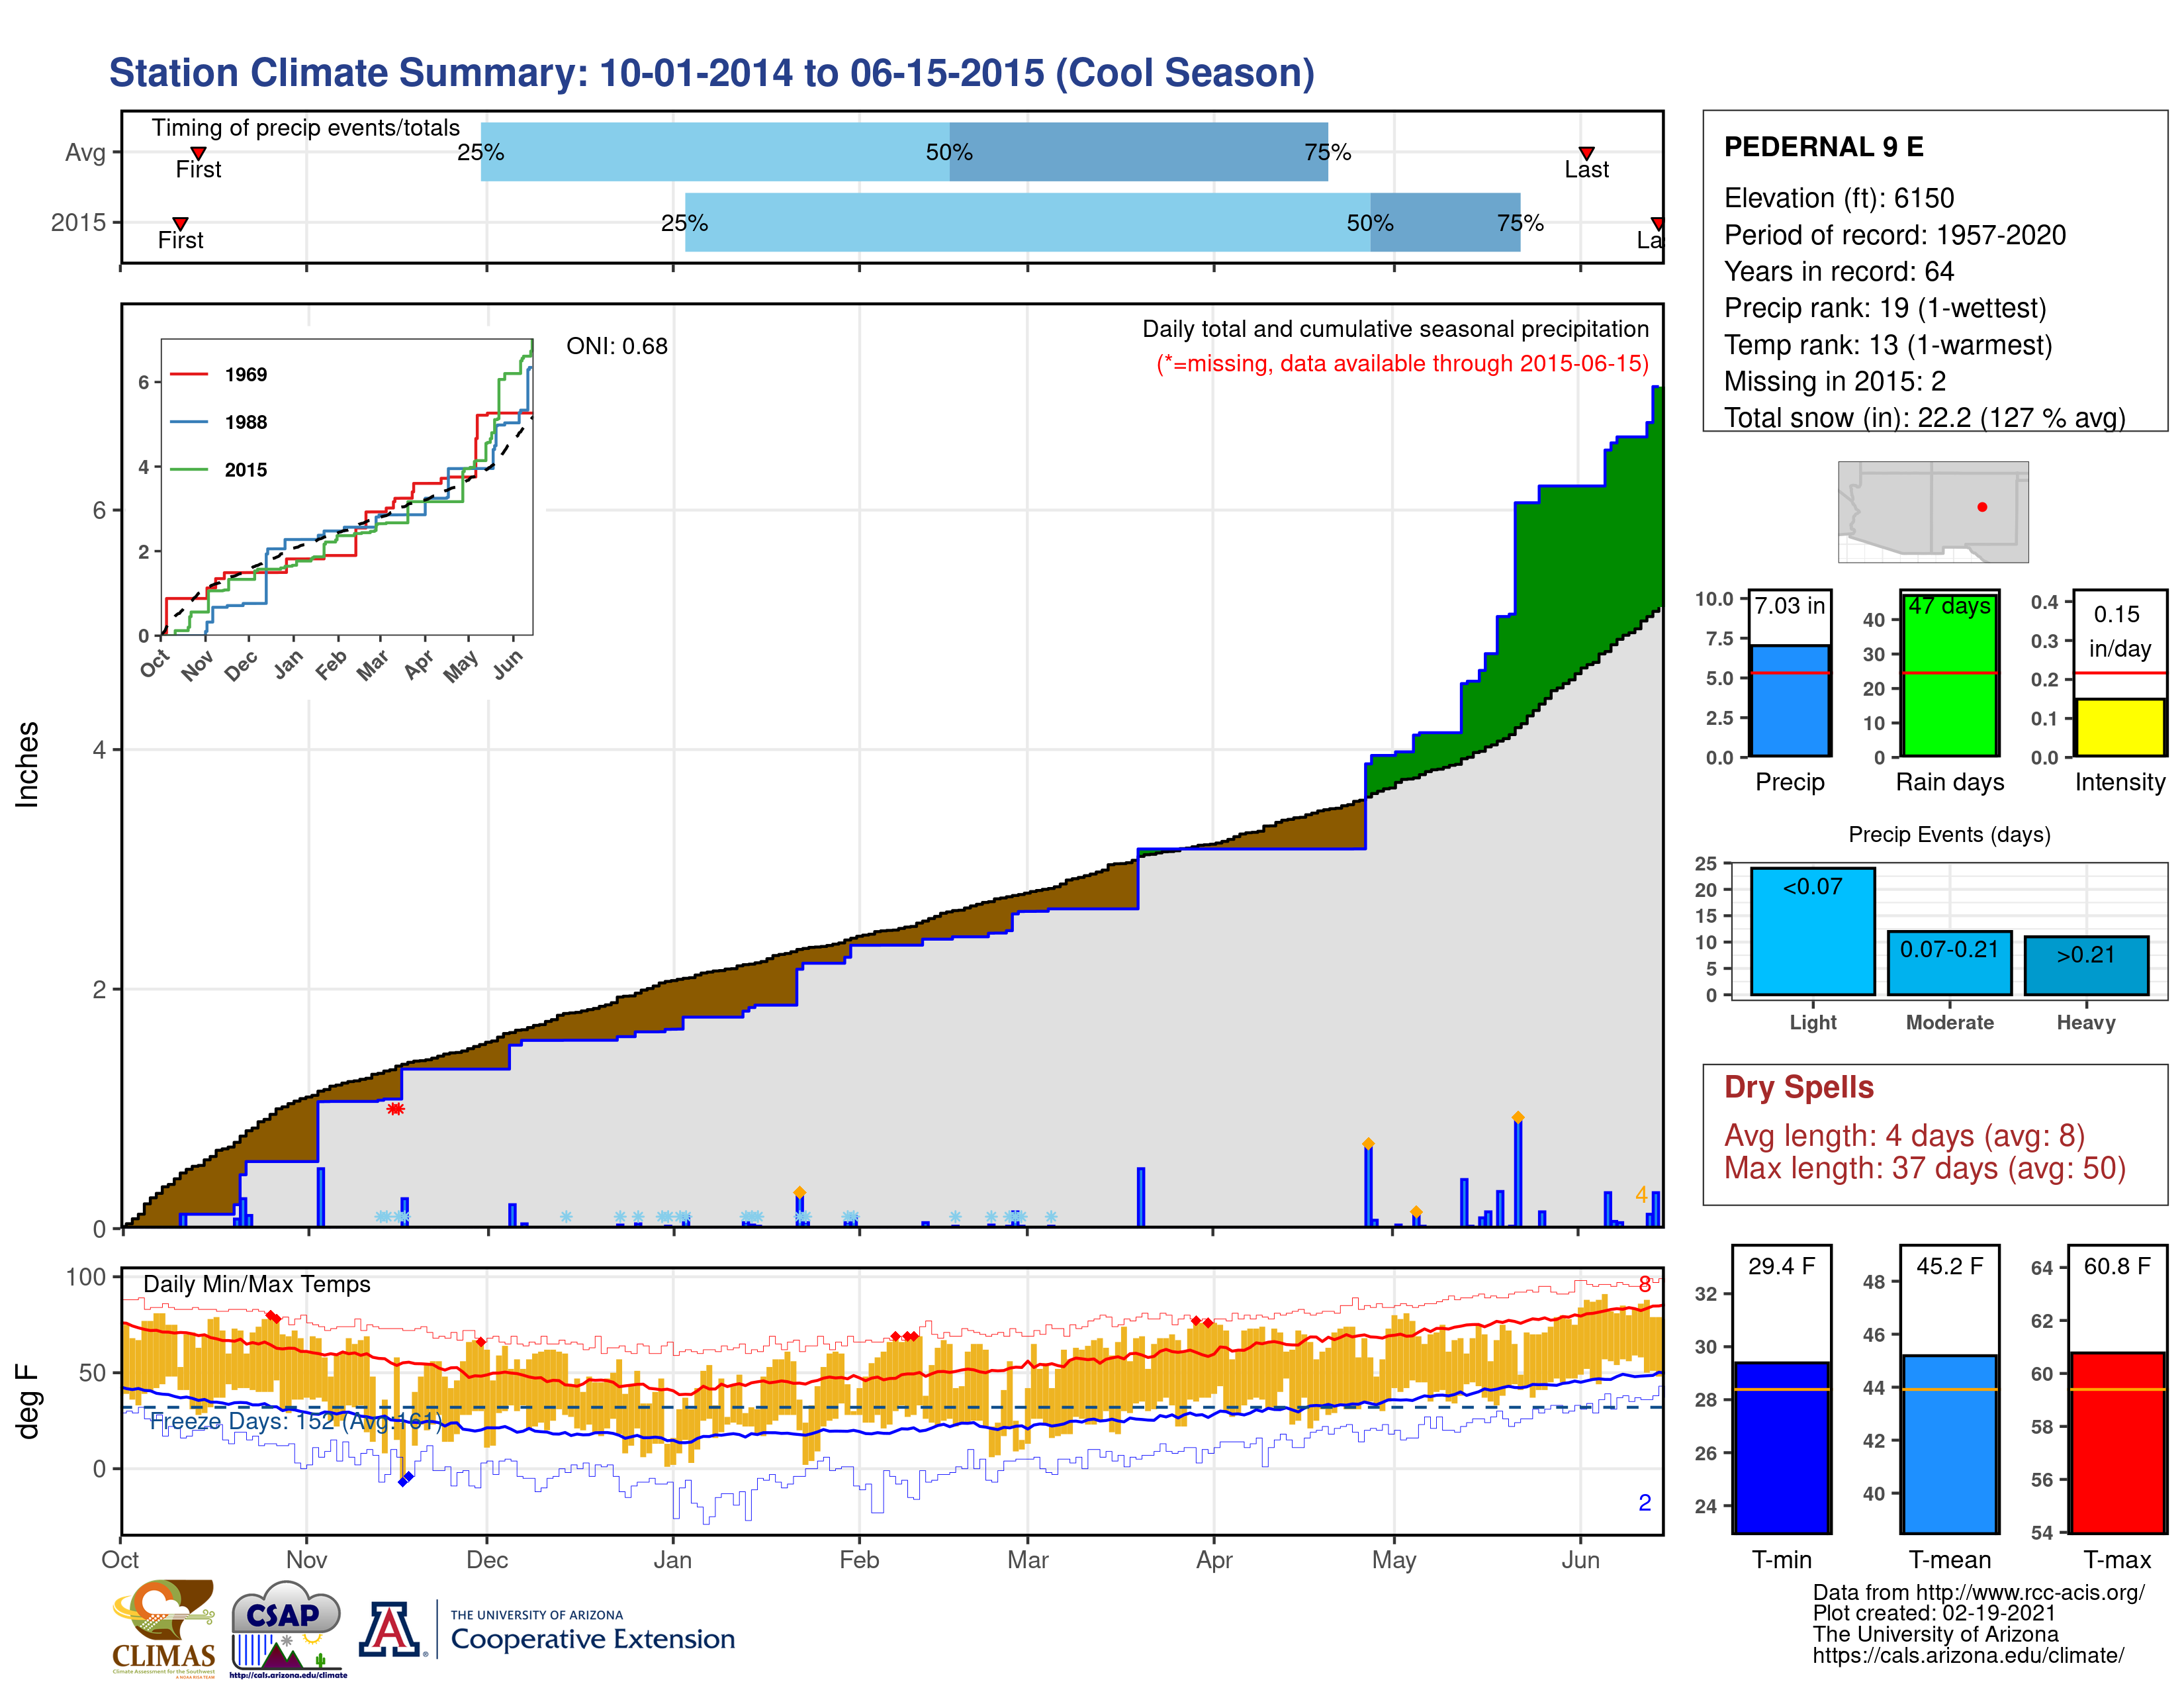Click the 2015 25% timing label
The image size is (2184, 1688).
pyautogui.click(x=685, y=223)
